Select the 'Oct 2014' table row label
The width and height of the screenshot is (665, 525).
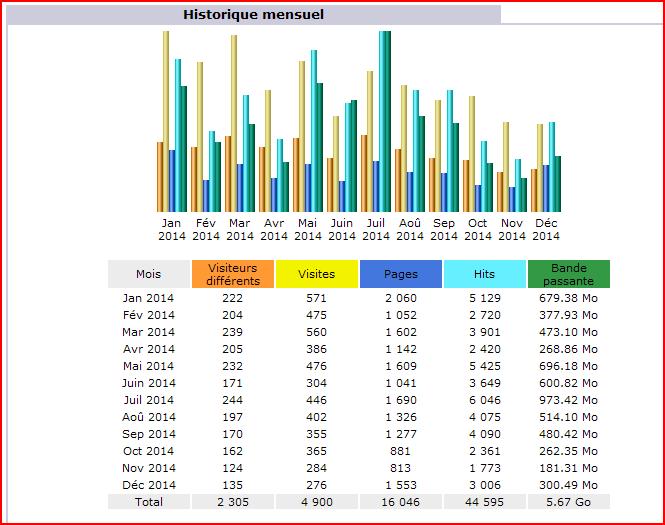pyautogui.click(x=148, y=451)
